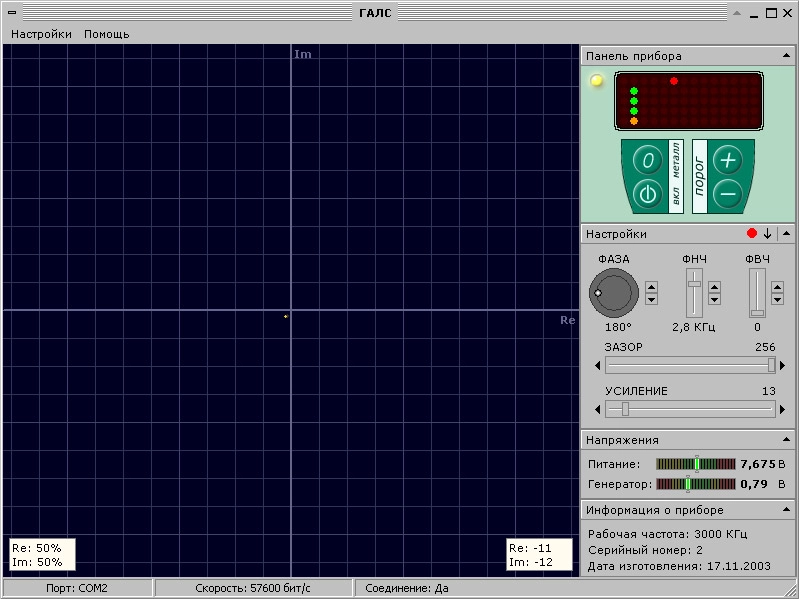Click the ФАЗА rotary knob
The image size is (799, 599).
point(613,293)
